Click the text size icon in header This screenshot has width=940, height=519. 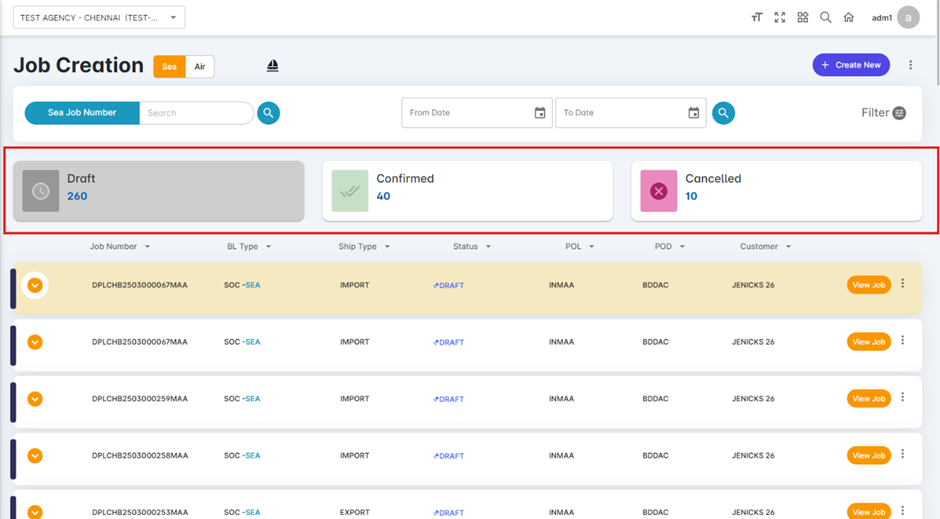pos(756,18)
